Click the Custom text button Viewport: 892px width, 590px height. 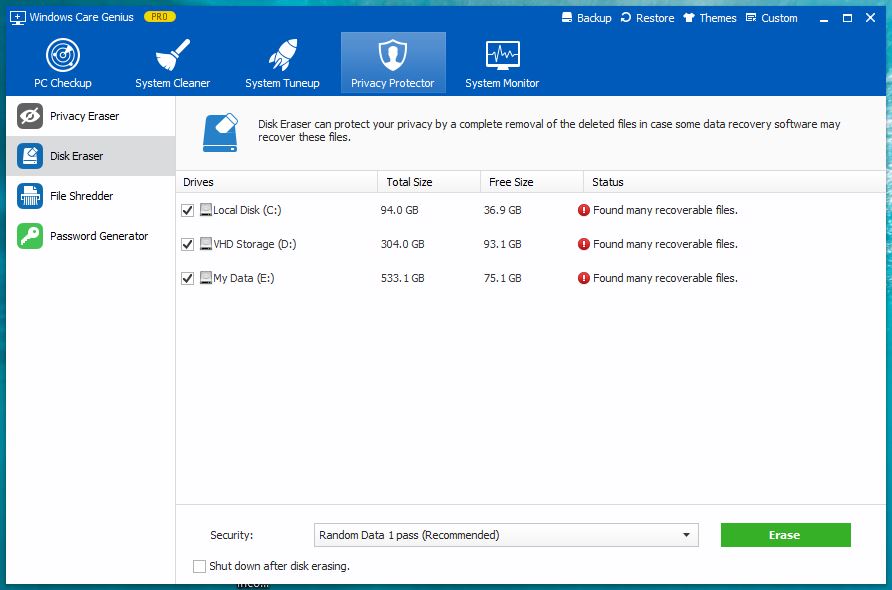[x=779, y=18]
